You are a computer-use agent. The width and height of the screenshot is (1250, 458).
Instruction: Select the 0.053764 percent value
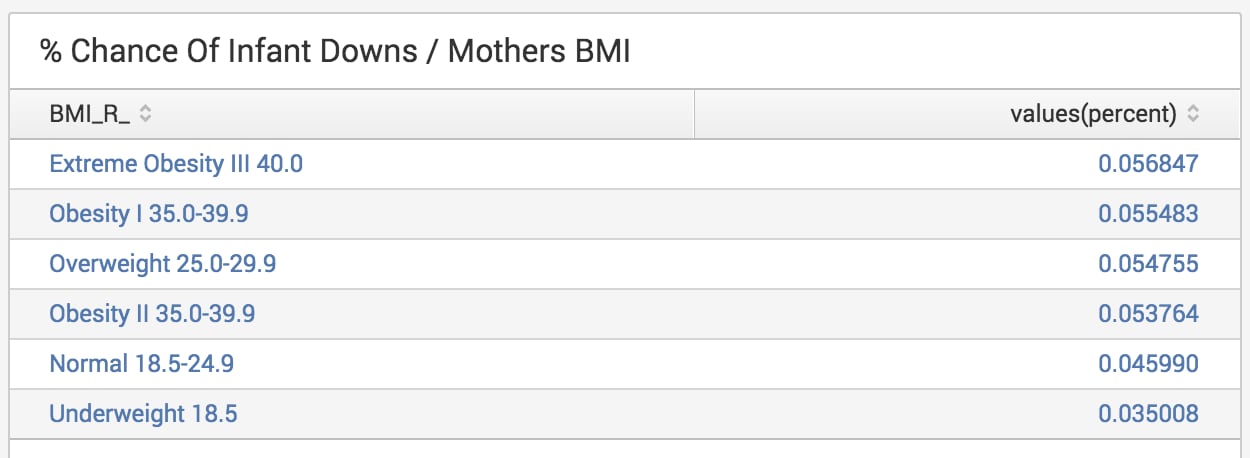1148,313
